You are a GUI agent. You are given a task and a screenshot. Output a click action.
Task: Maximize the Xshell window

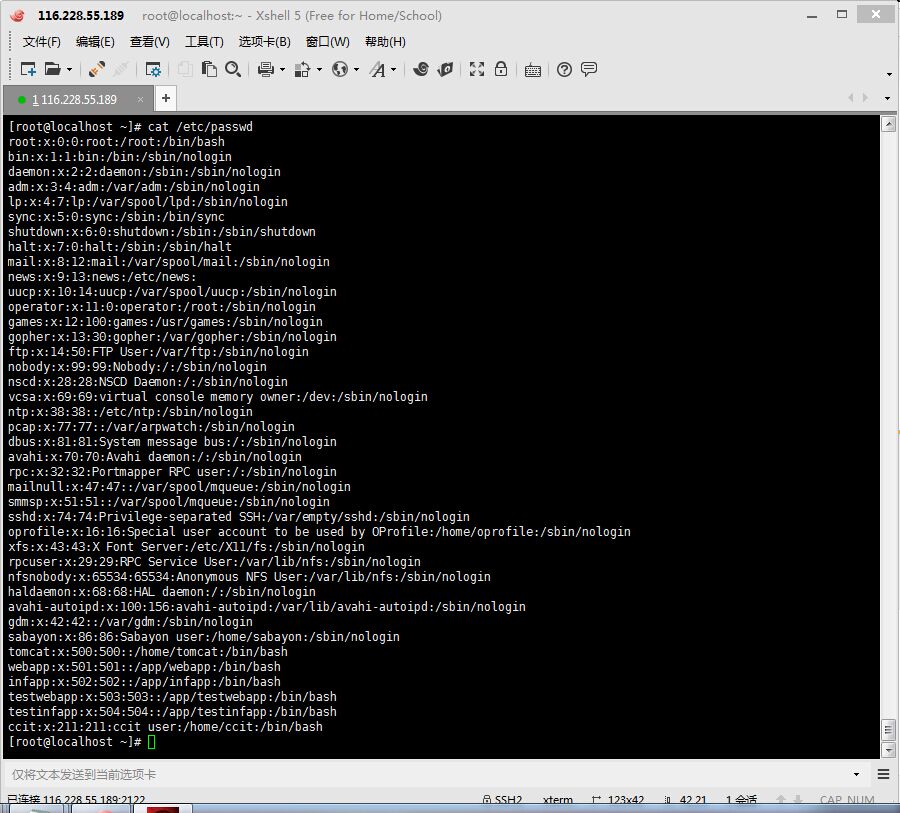[842, 15]
